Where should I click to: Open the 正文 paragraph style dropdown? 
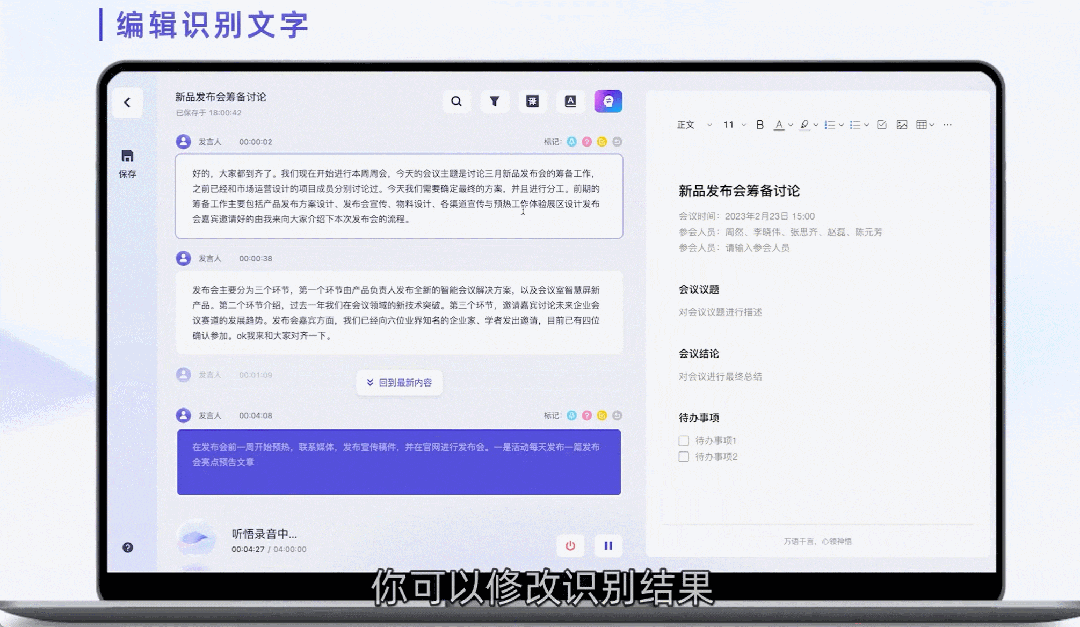(x=694, y=125)
